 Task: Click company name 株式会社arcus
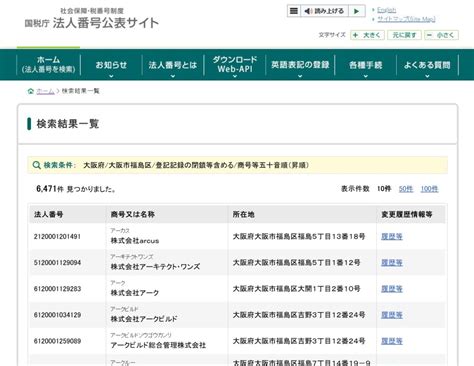[x=135, y=241]
